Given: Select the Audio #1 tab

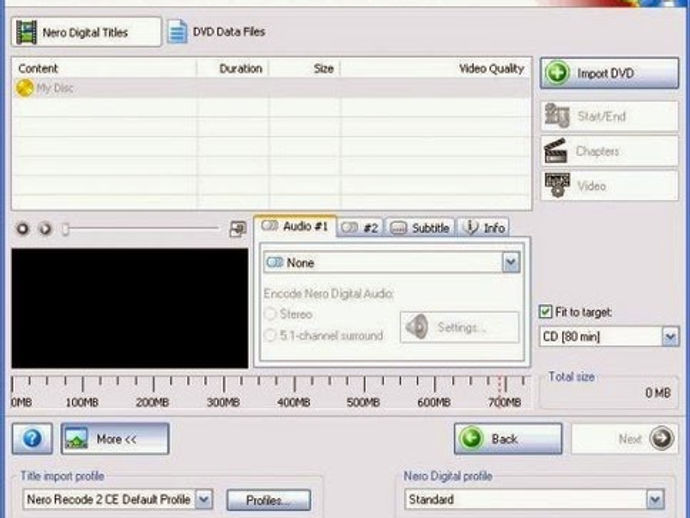Looking at the screenshot, I should click(295, 226).
